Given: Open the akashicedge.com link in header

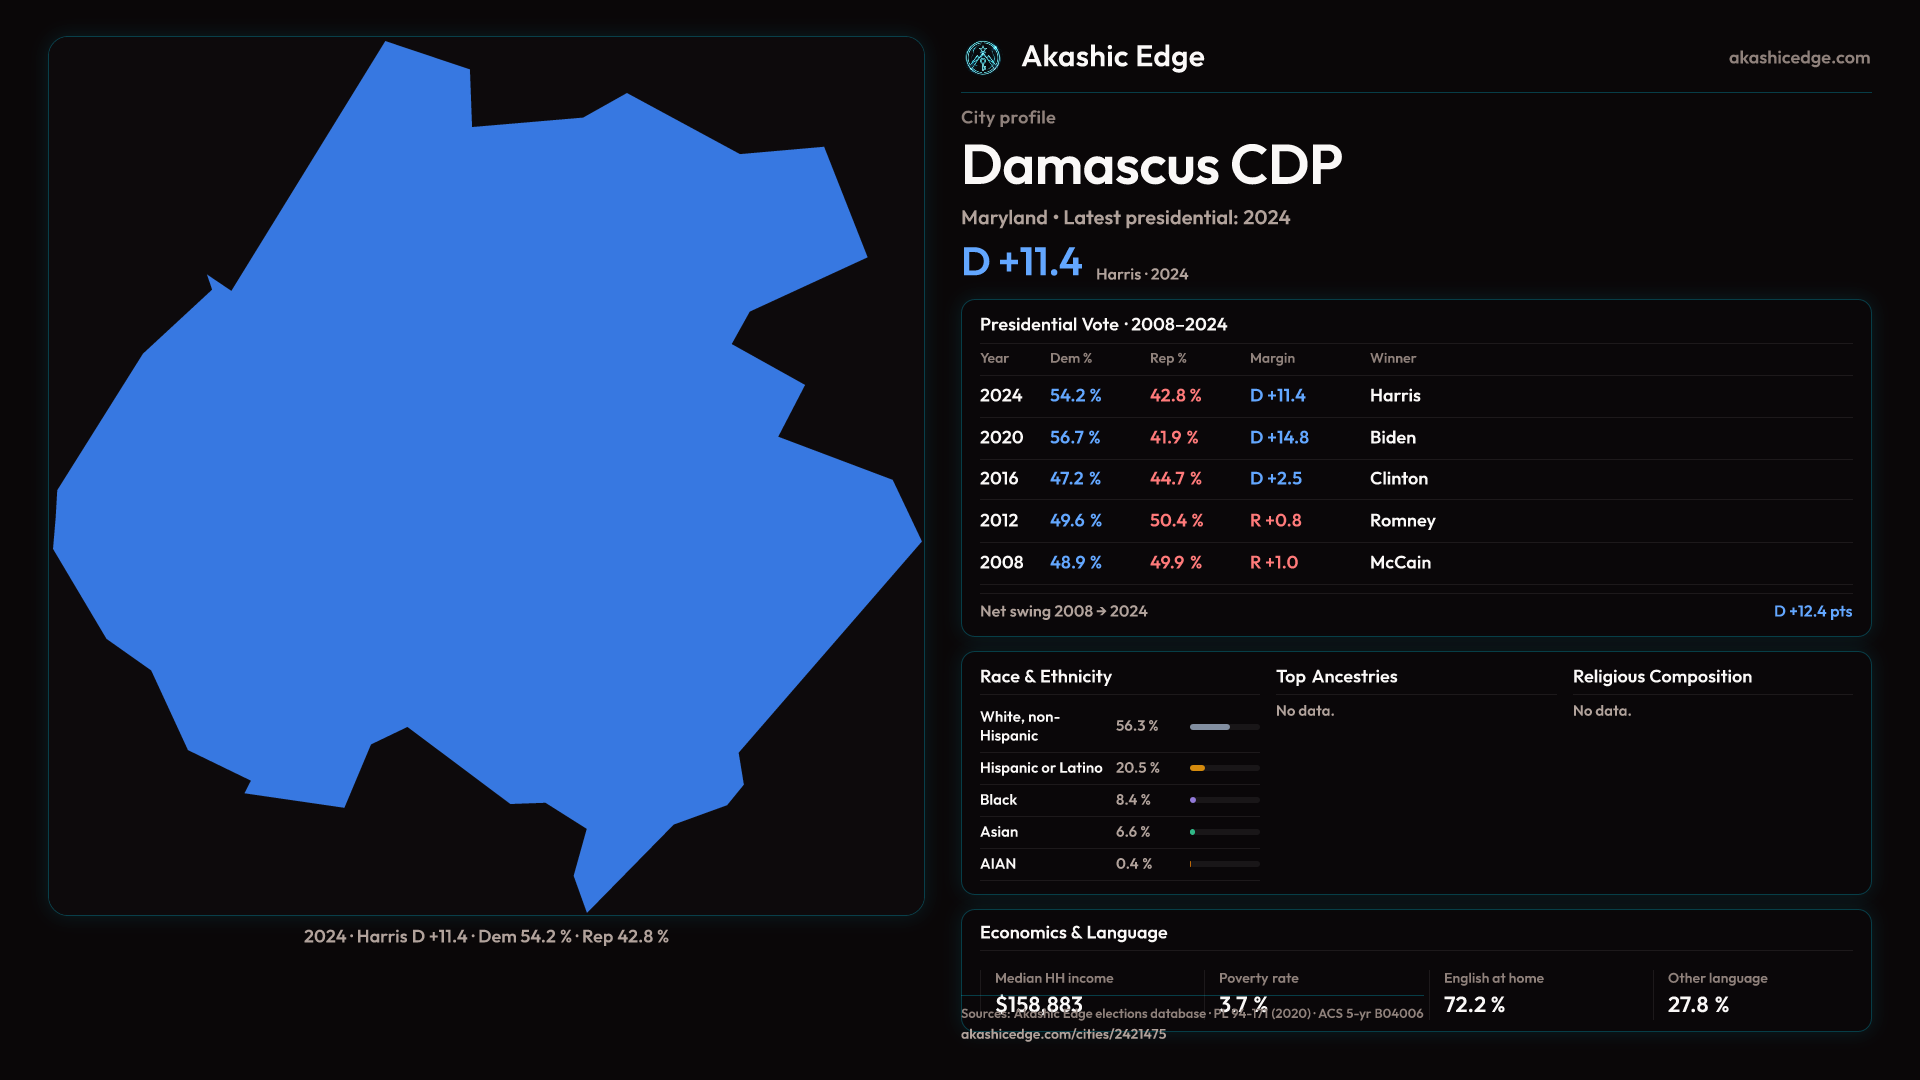Looking at the screenshot, I should point(1798,58).
